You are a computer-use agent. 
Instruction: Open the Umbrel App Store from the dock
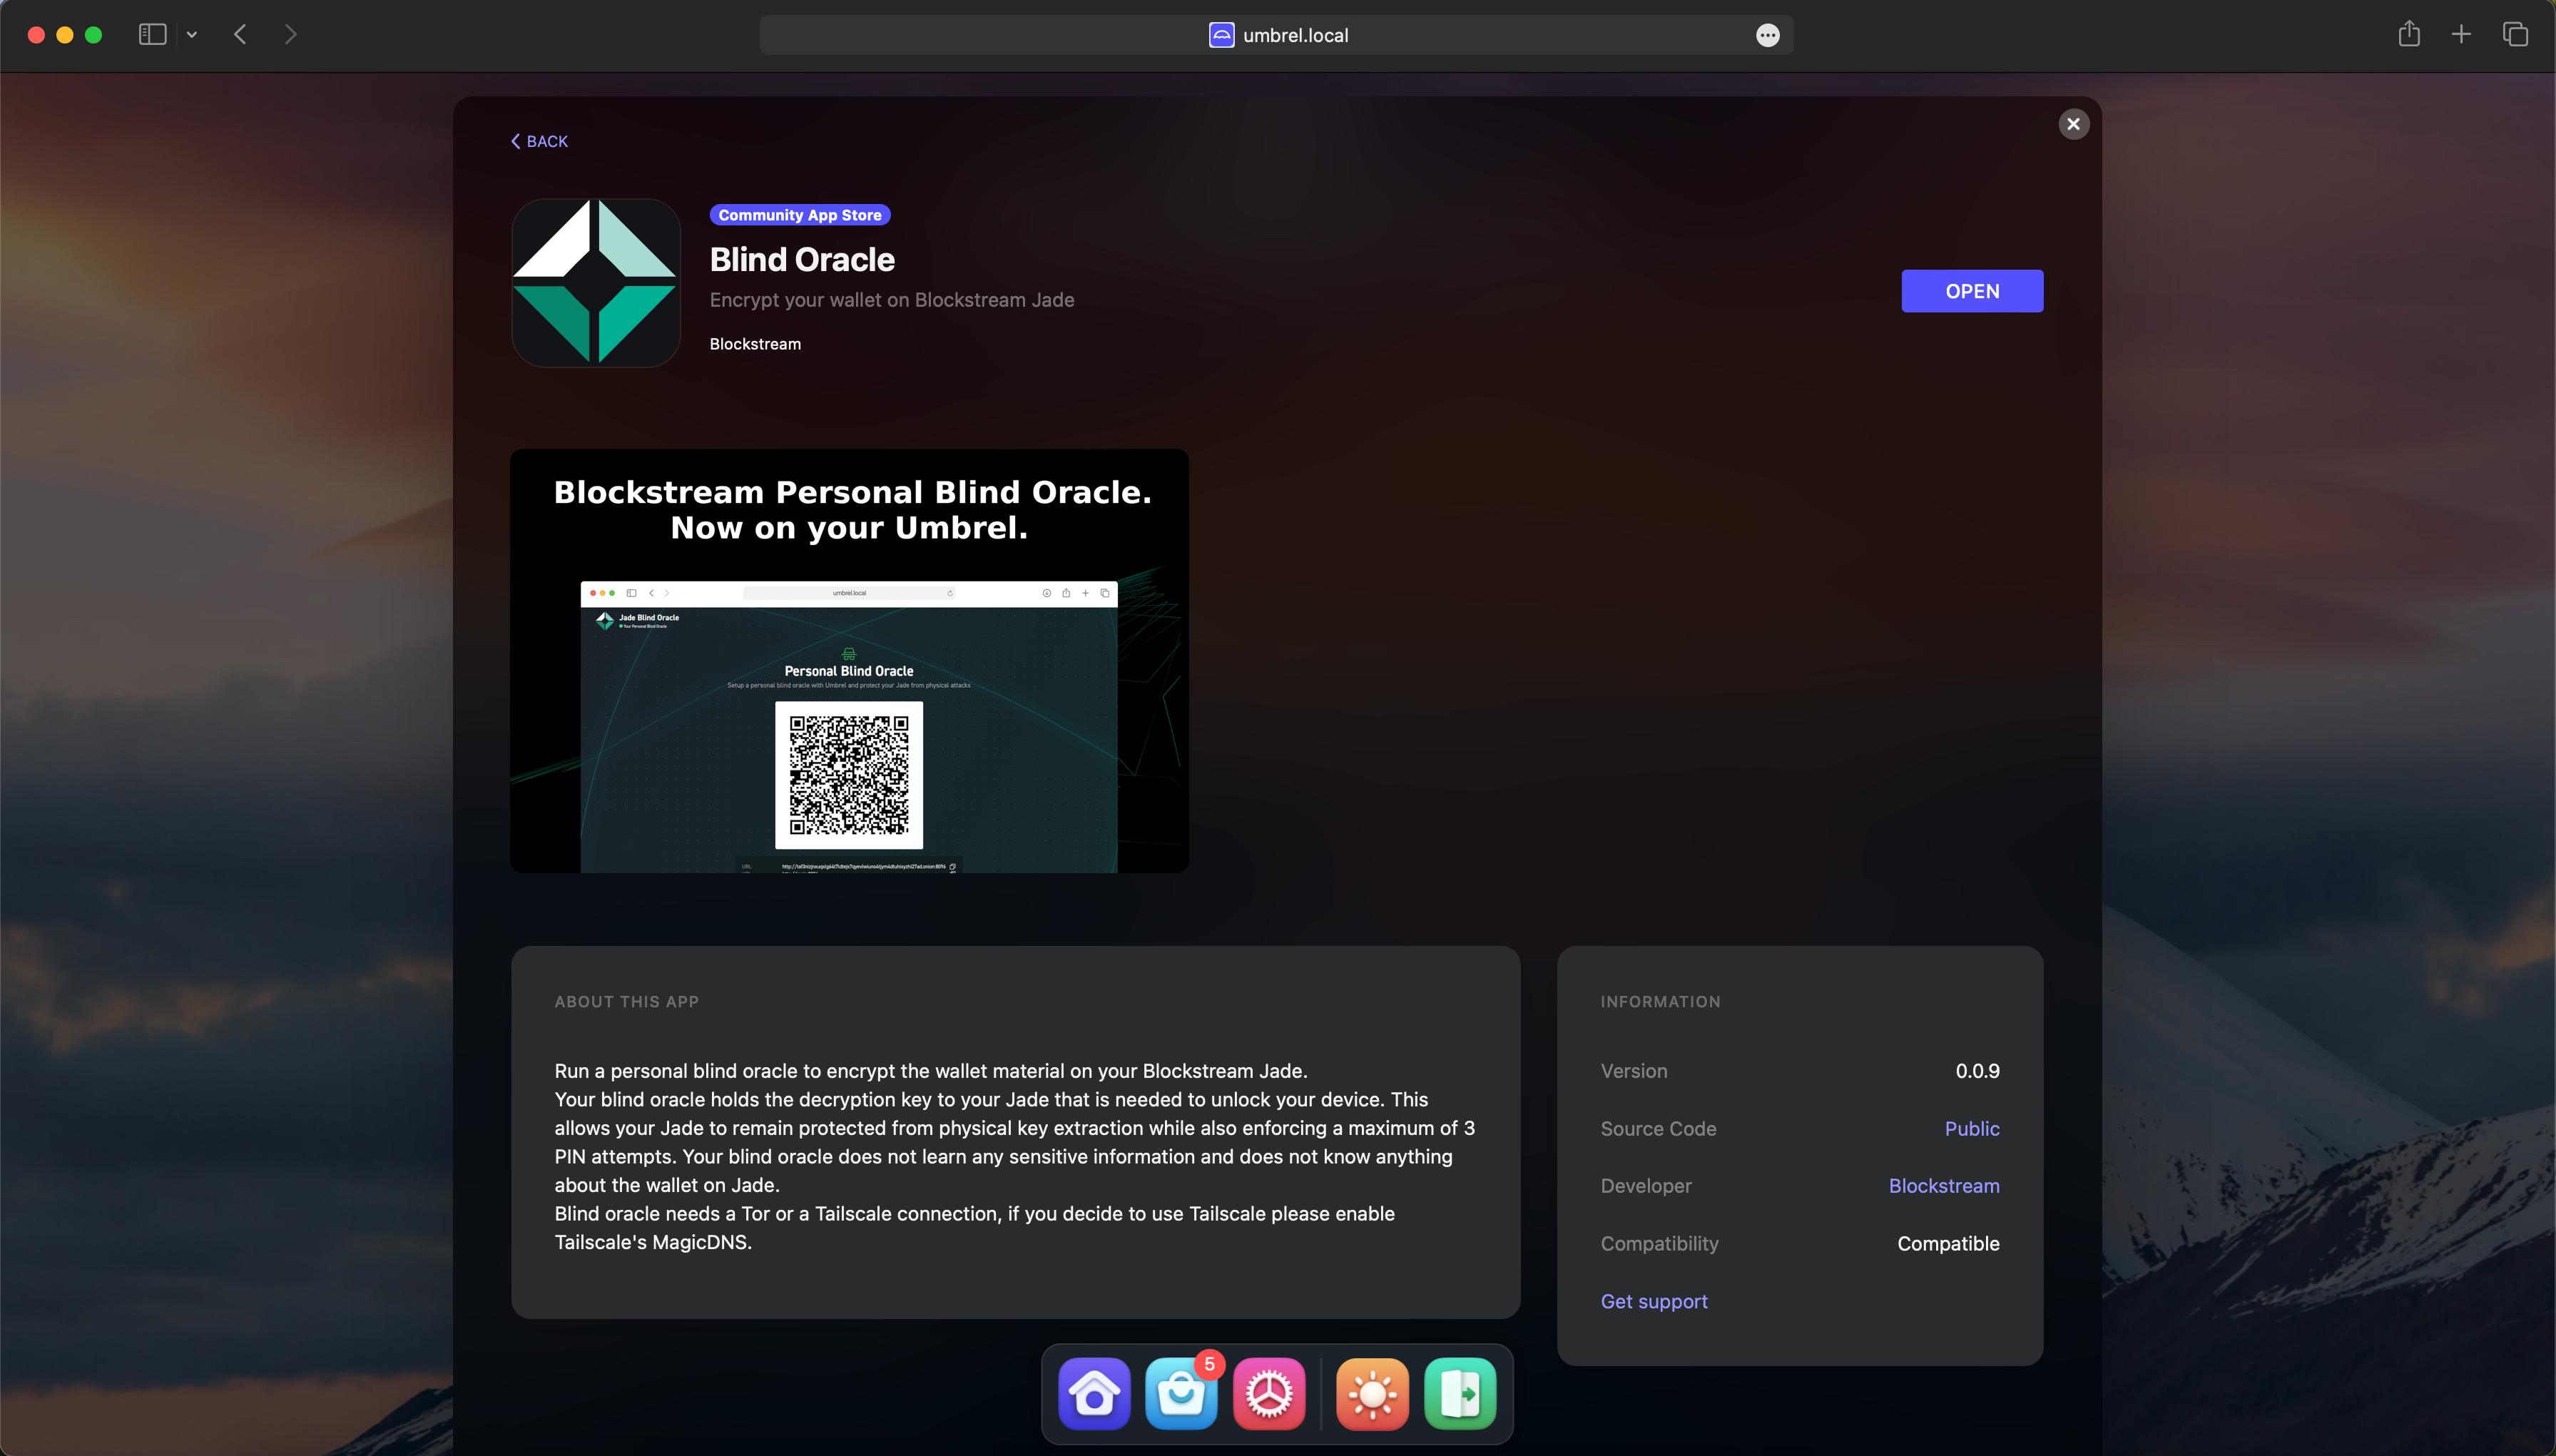pyautogui.click(x=1181, y=1392)
